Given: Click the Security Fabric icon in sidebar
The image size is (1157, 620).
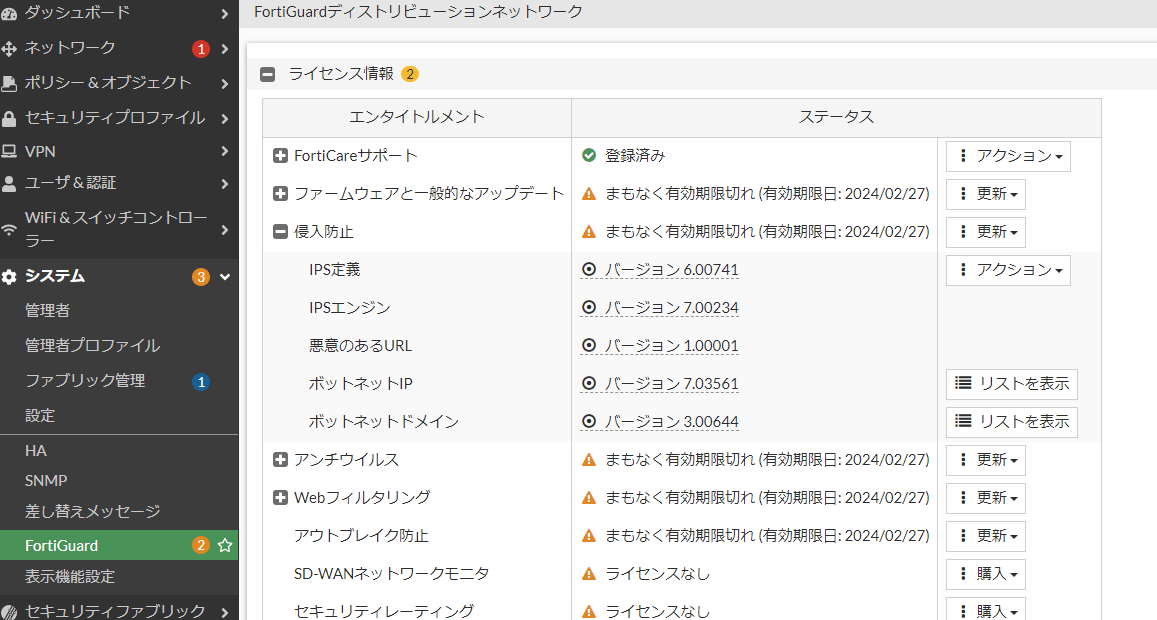Looking at the screenshot, I should click(9, 612).
